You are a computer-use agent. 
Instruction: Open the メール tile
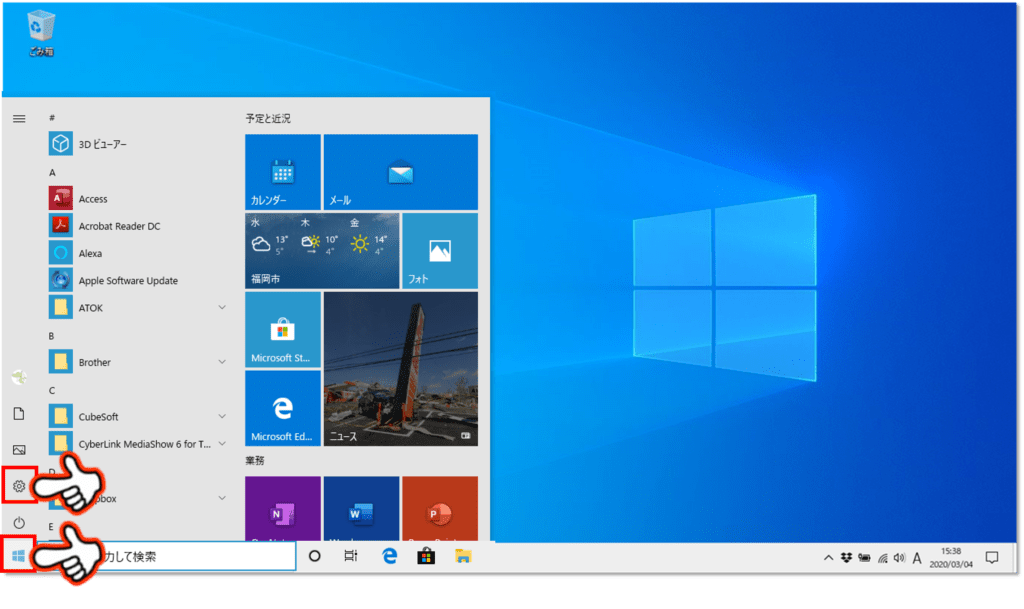coord(400,172)
